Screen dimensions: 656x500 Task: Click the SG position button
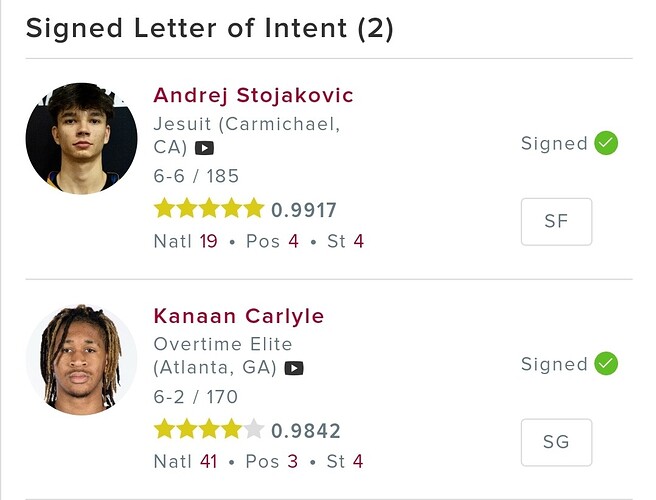[556, 442]
